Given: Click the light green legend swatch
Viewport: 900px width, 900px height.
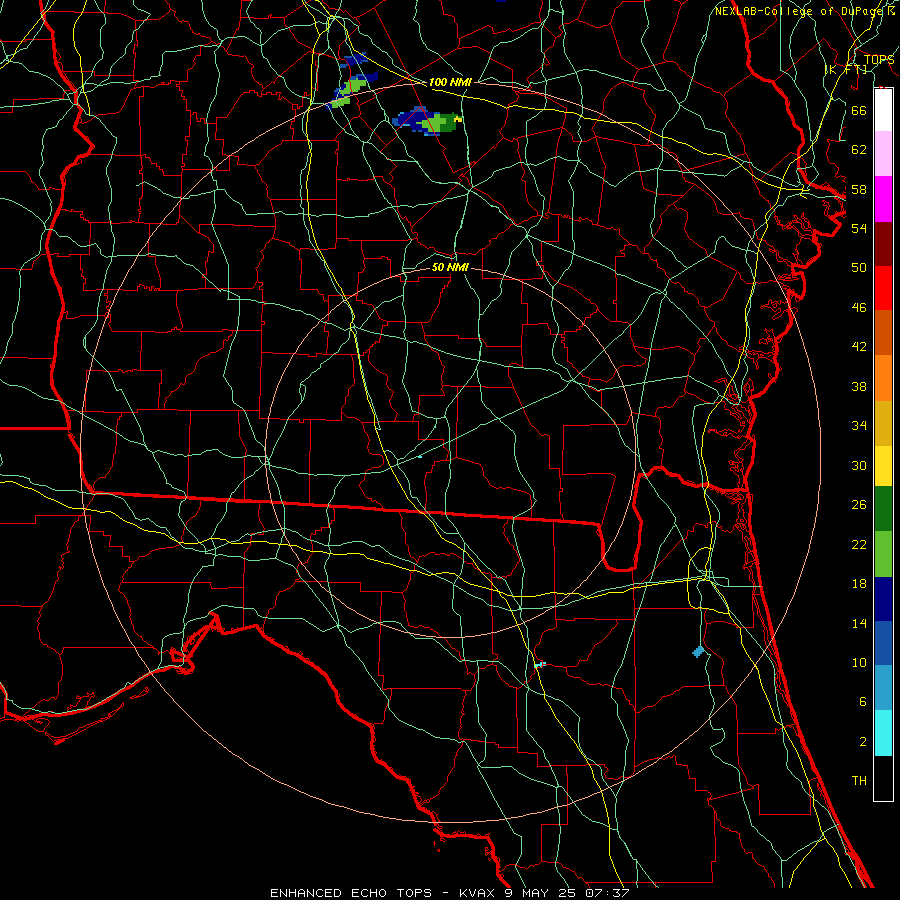Looking at the screenshot, I should [883, 554].
